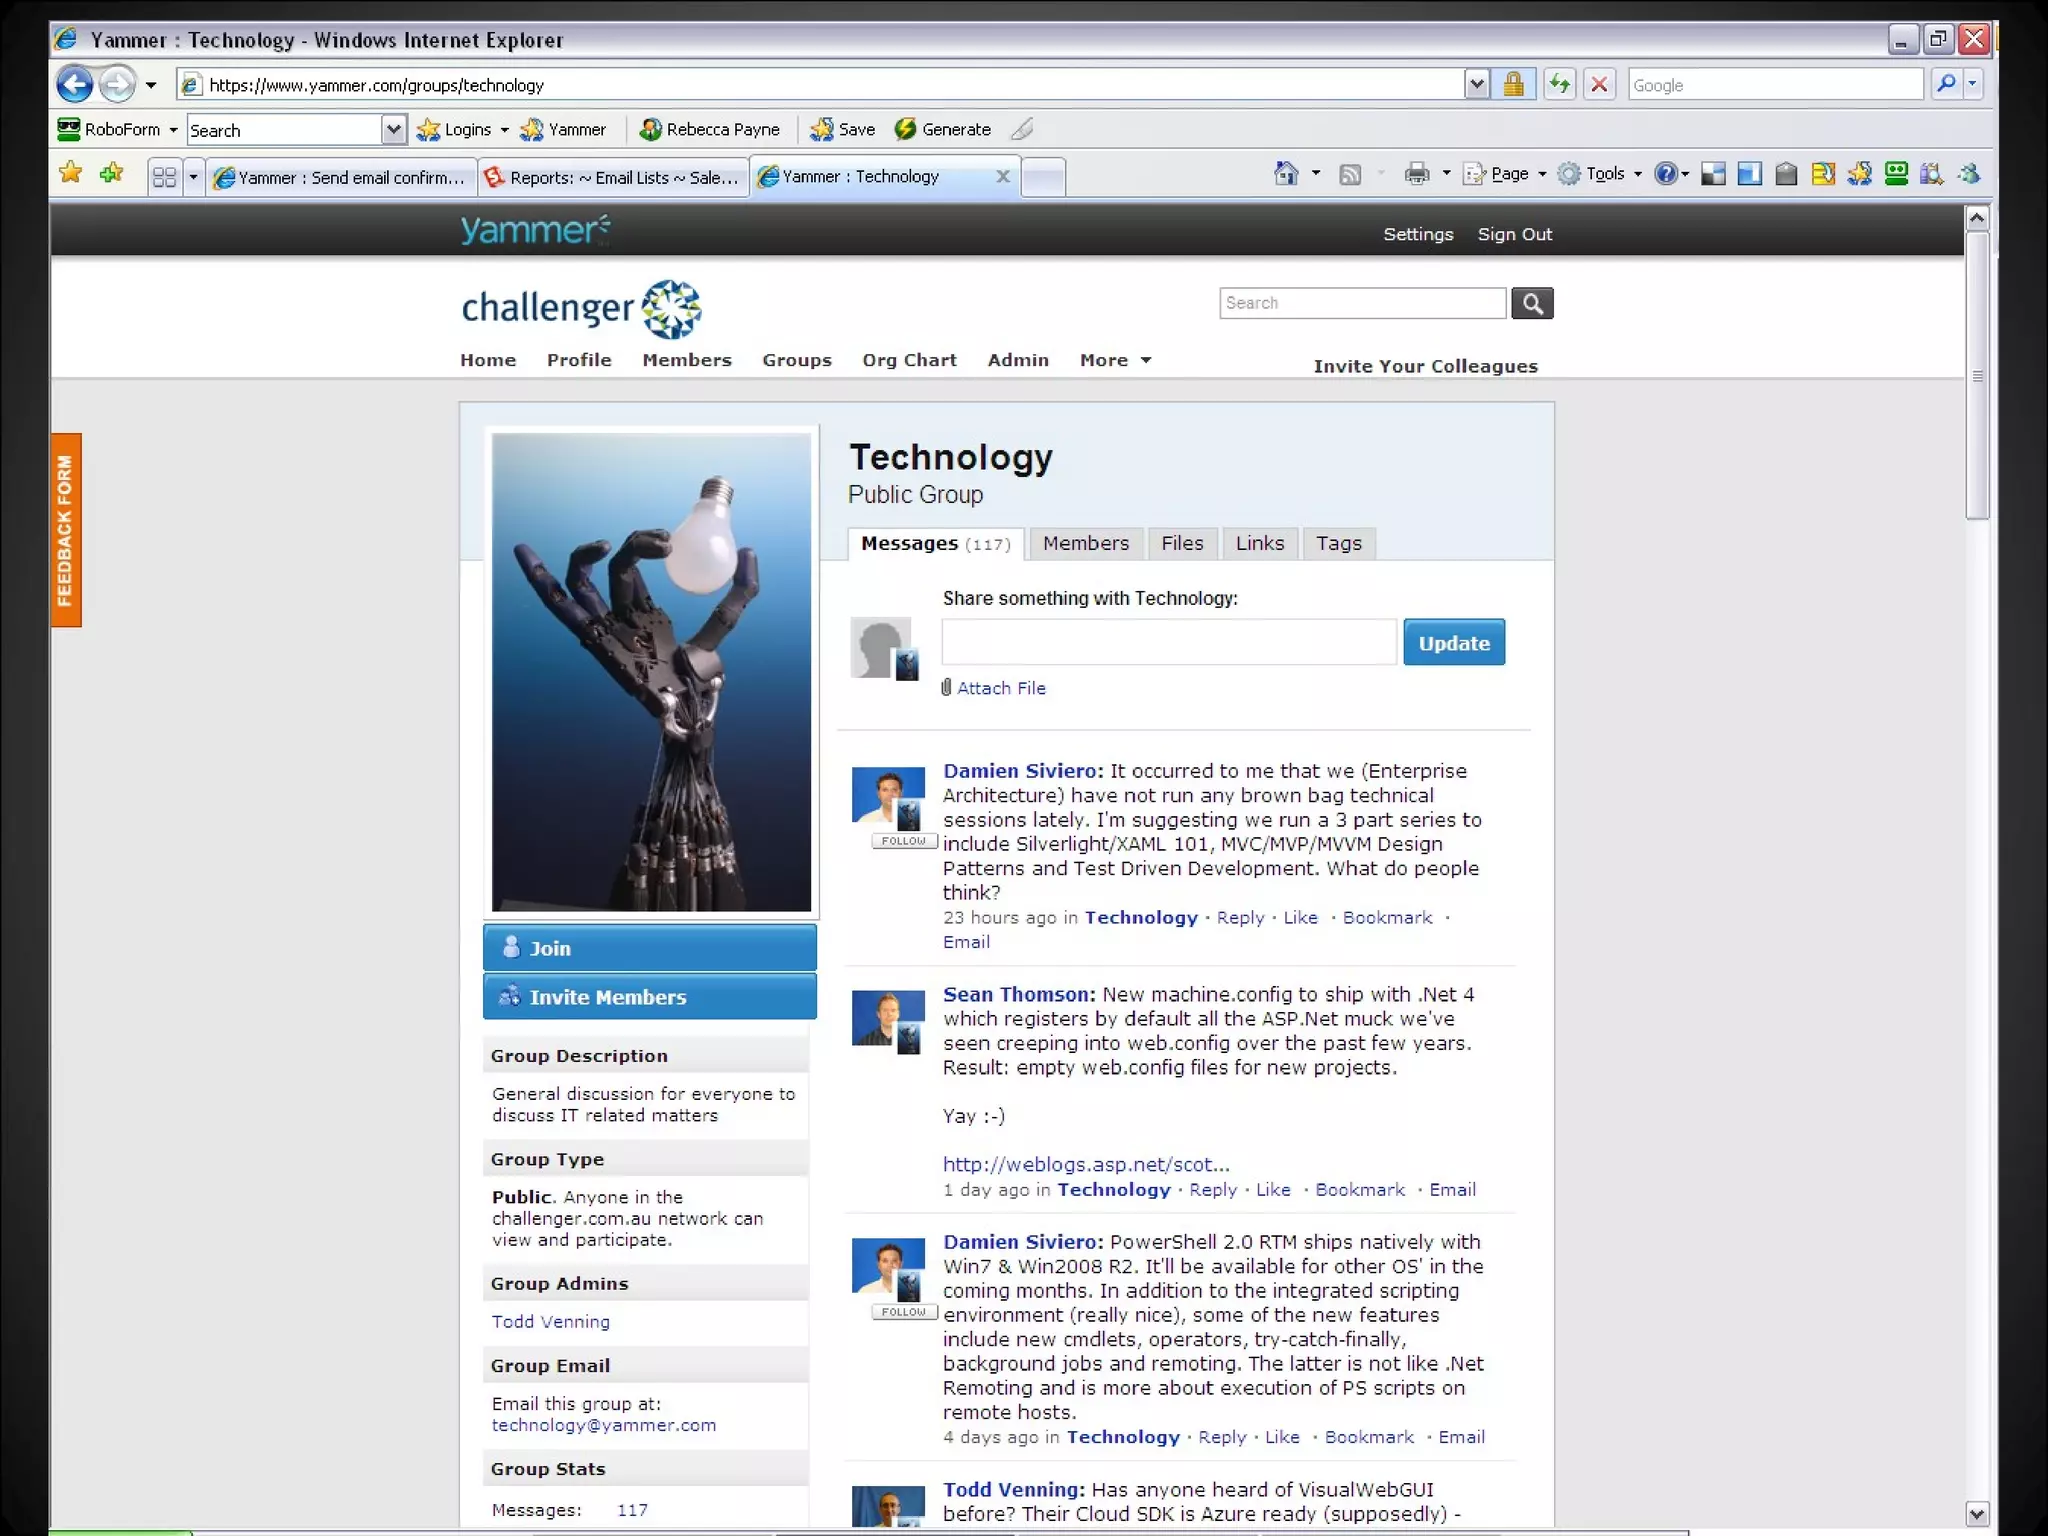Open the Home icon in command bar

(x=1286, y=174)
